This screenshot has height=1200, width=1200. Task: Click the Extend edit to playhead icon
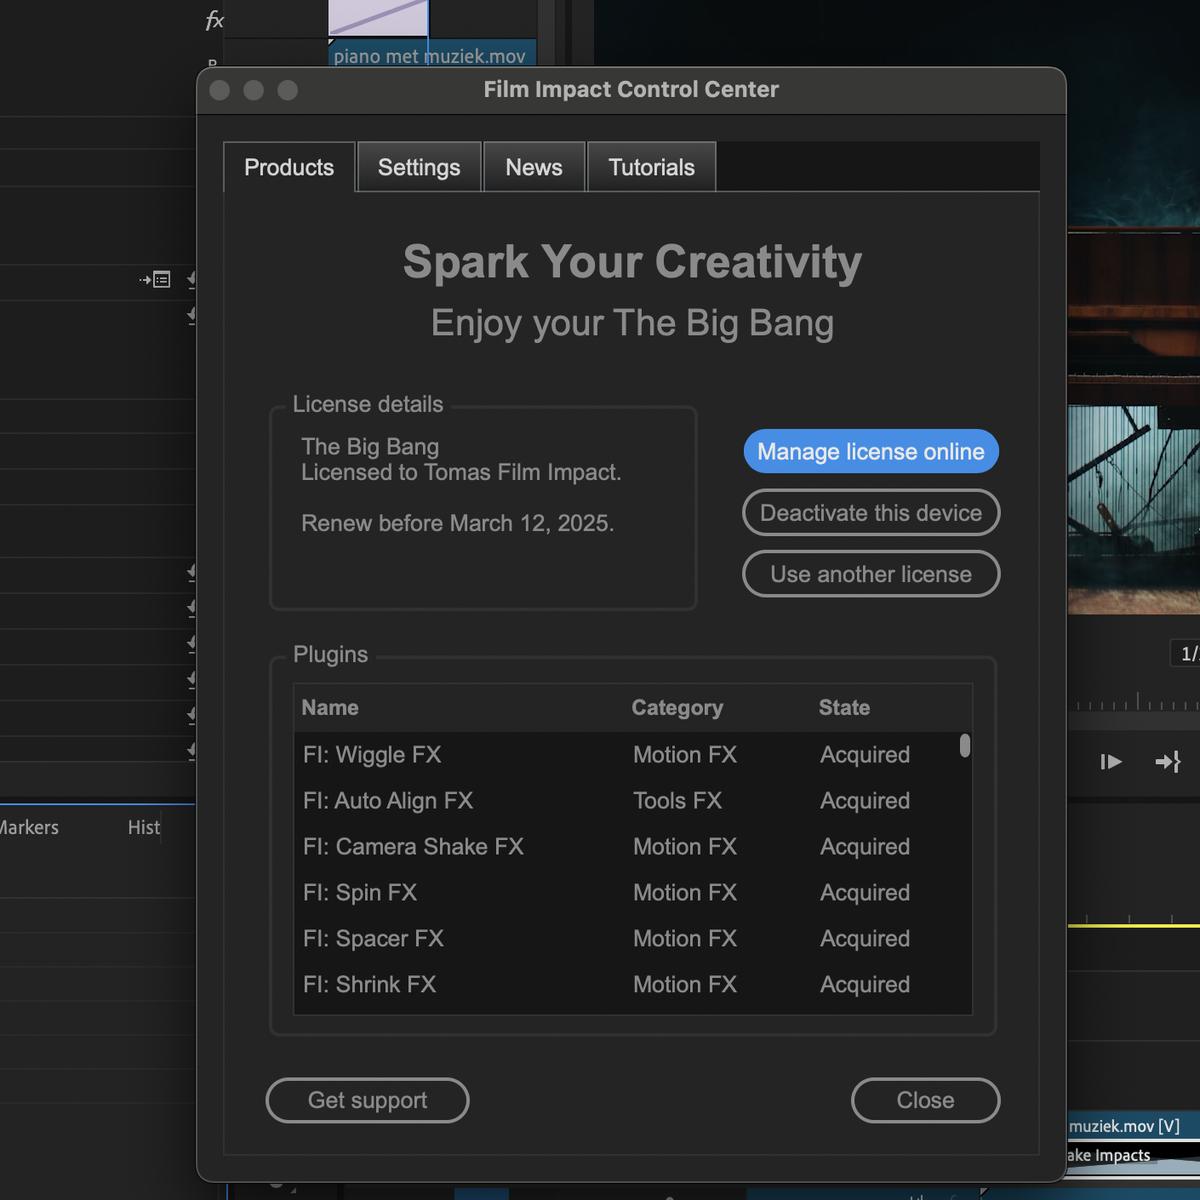(1168, 761)
